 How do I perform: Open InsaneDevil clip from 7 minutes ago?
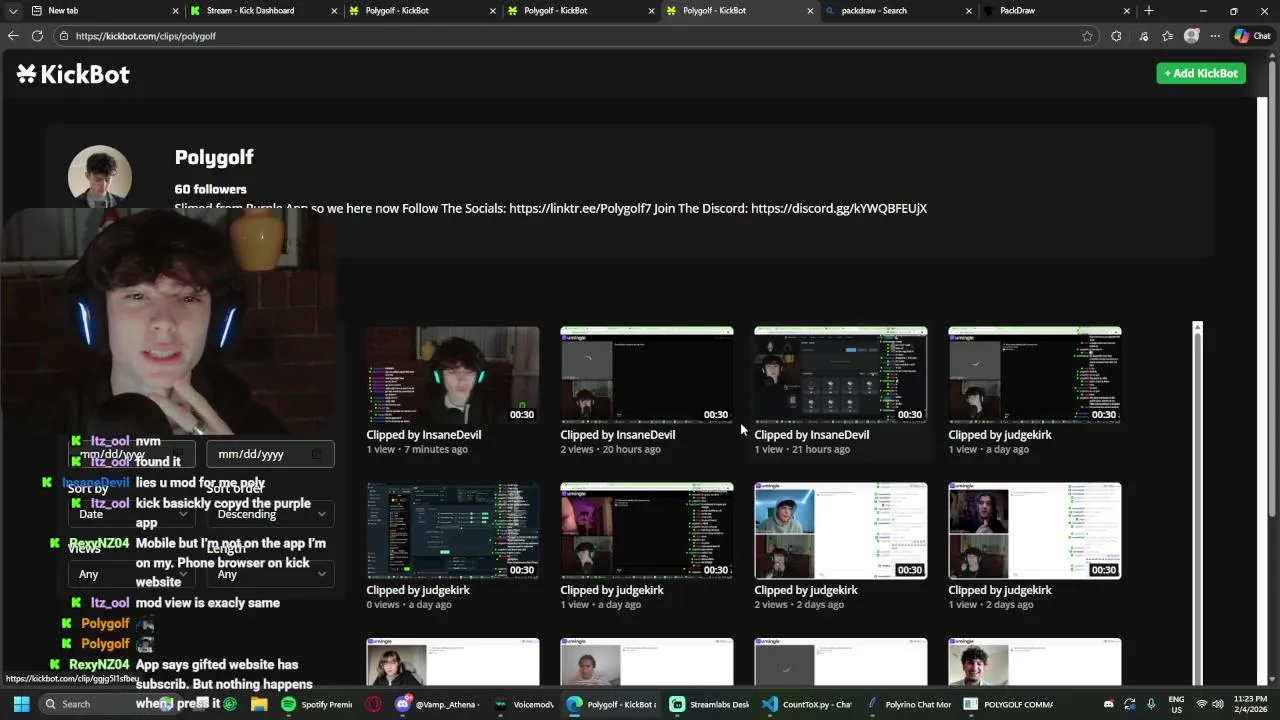pyautogui.click(x=452, y=375)
